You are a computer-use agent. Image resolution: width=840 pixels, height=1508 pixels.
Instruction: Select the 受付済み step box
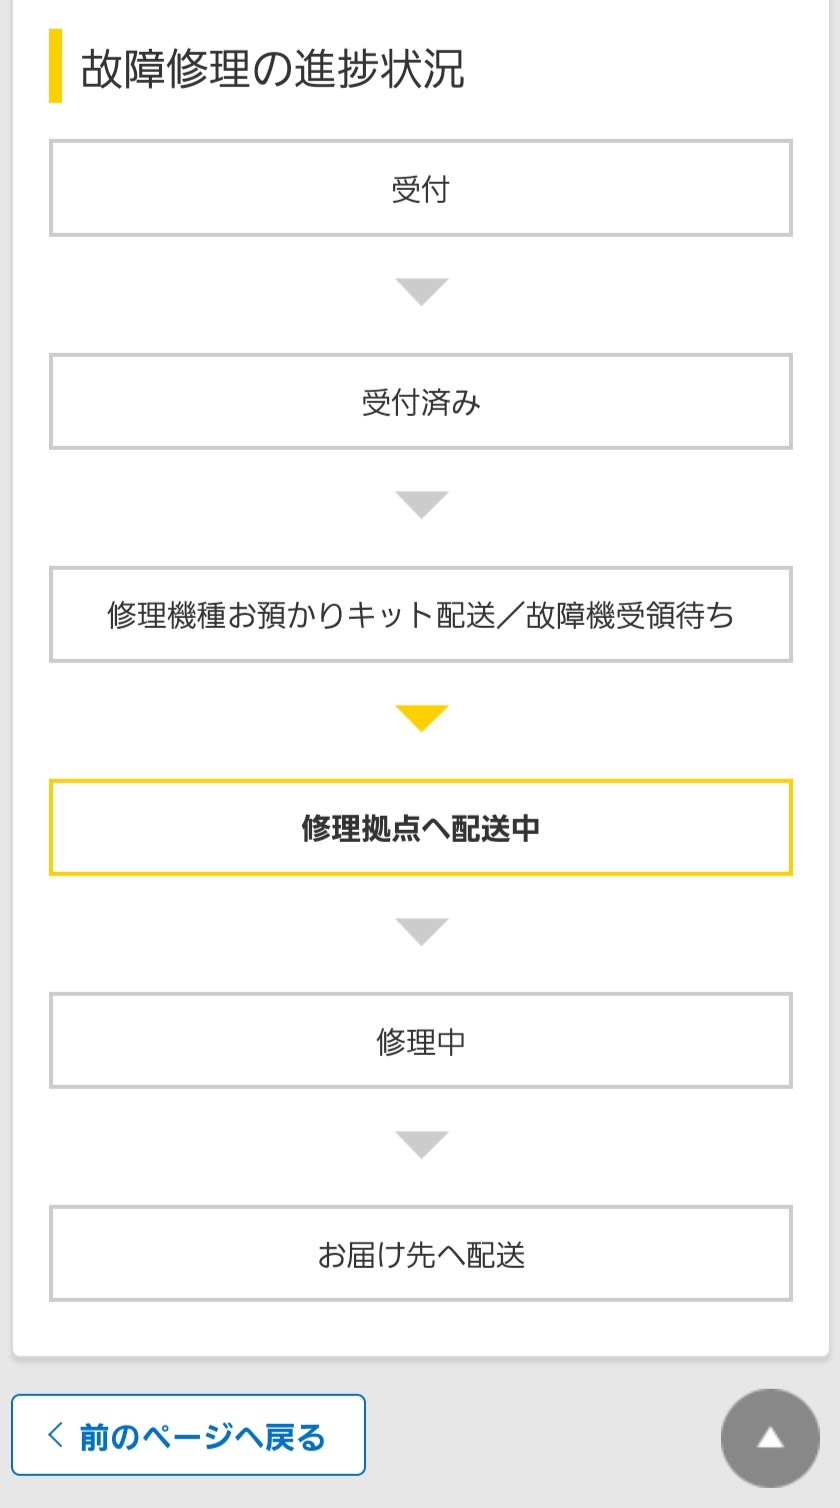(421, 402)
